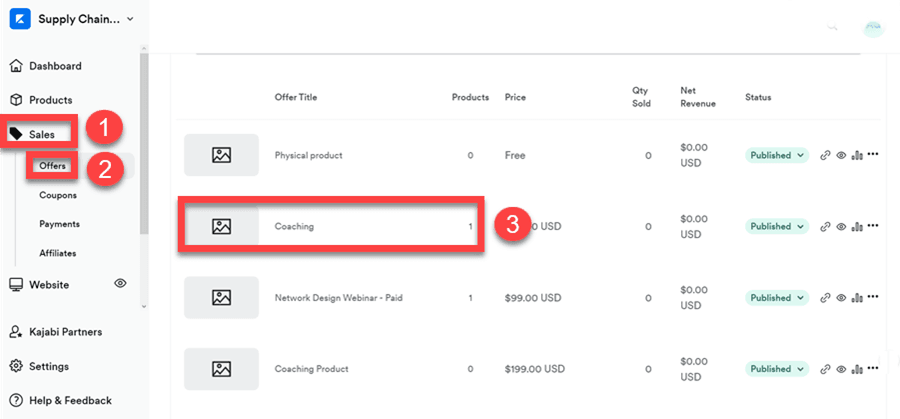Open analytics bar chart icon for Coaching offer
Image resolution: width=900 pixels, height=419 pixels.
coord(856,227)
